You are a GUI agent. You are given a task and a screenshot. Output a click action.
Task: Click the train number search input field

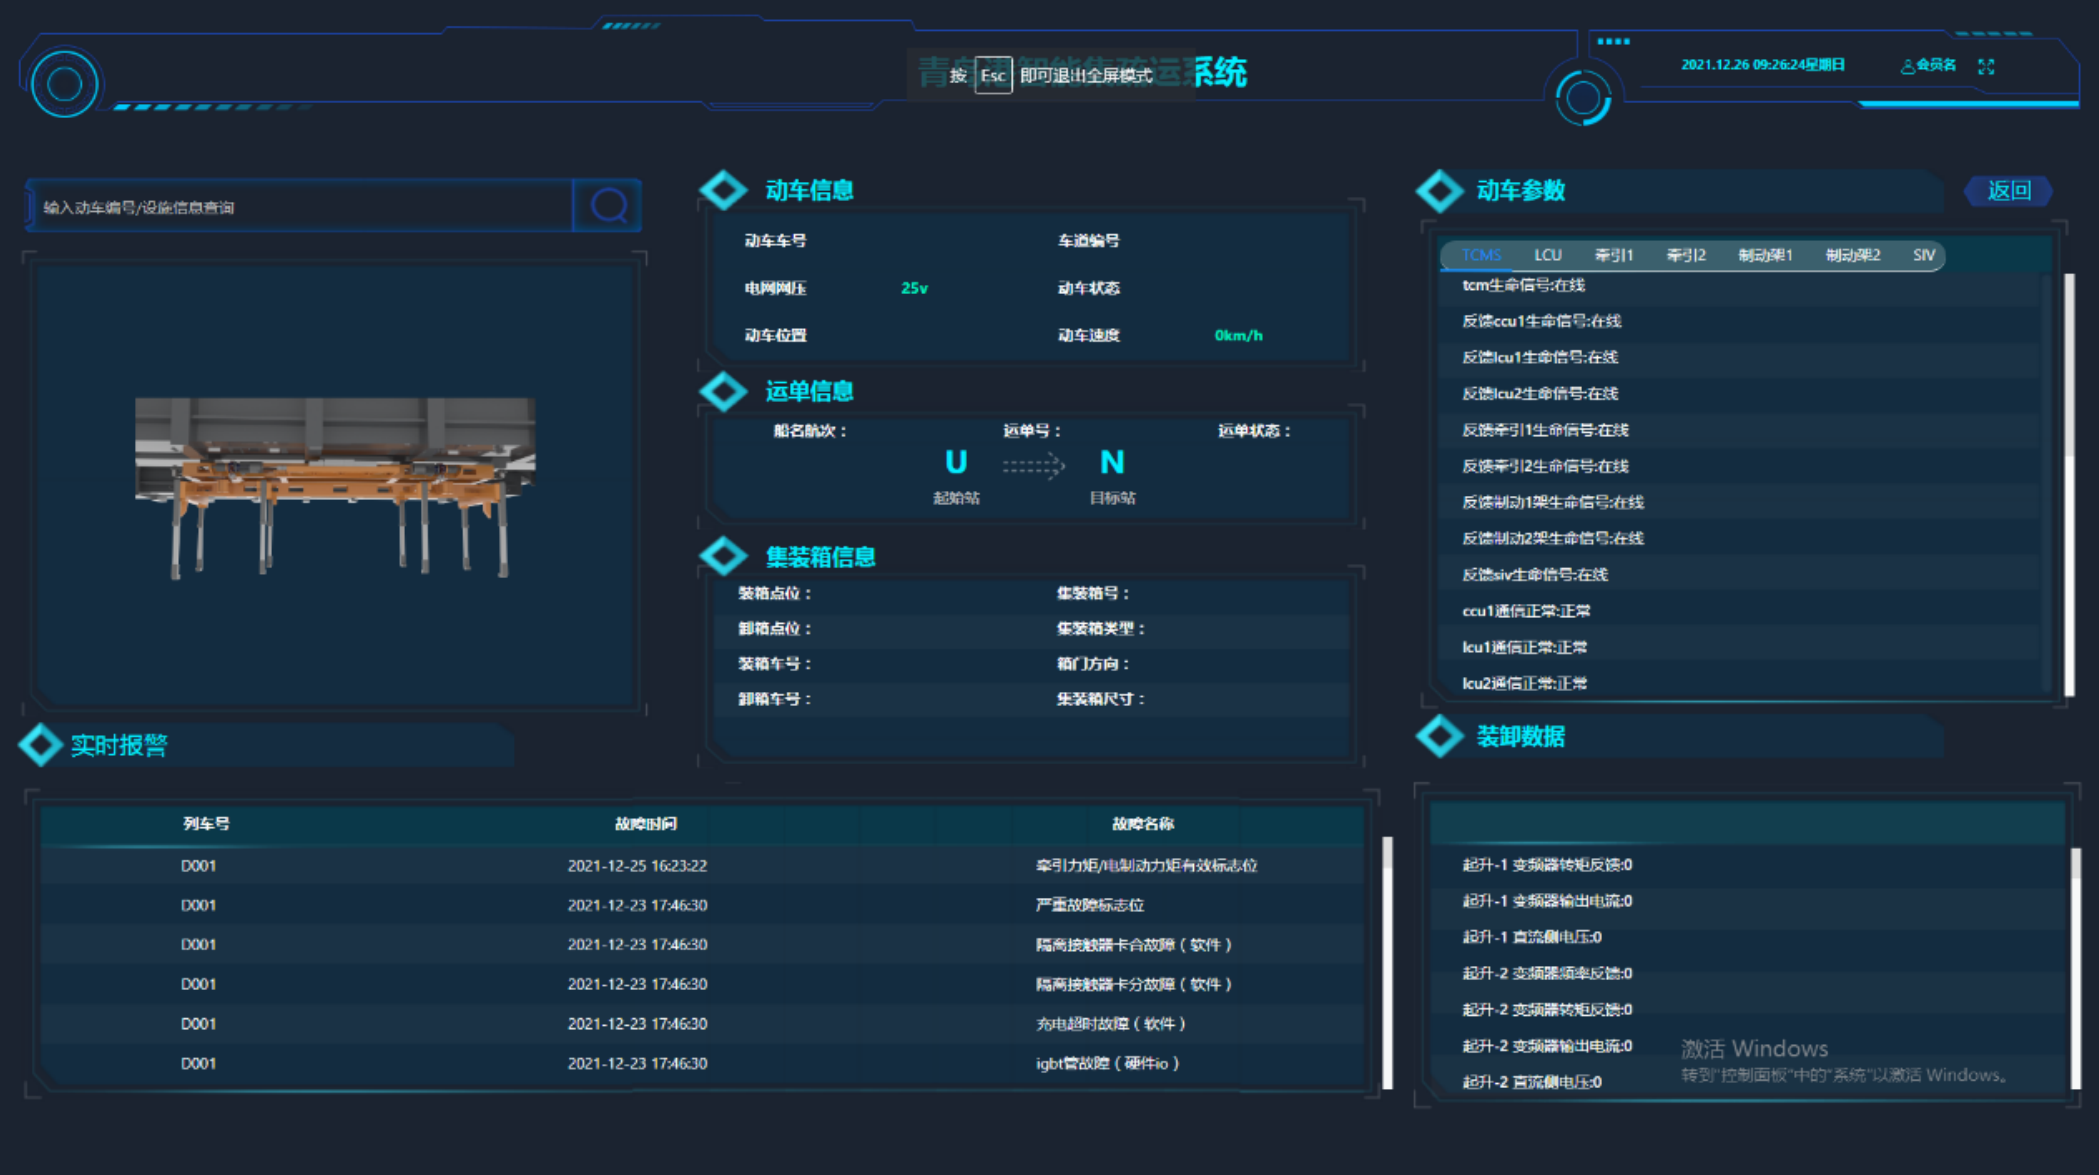pos(300,207)
